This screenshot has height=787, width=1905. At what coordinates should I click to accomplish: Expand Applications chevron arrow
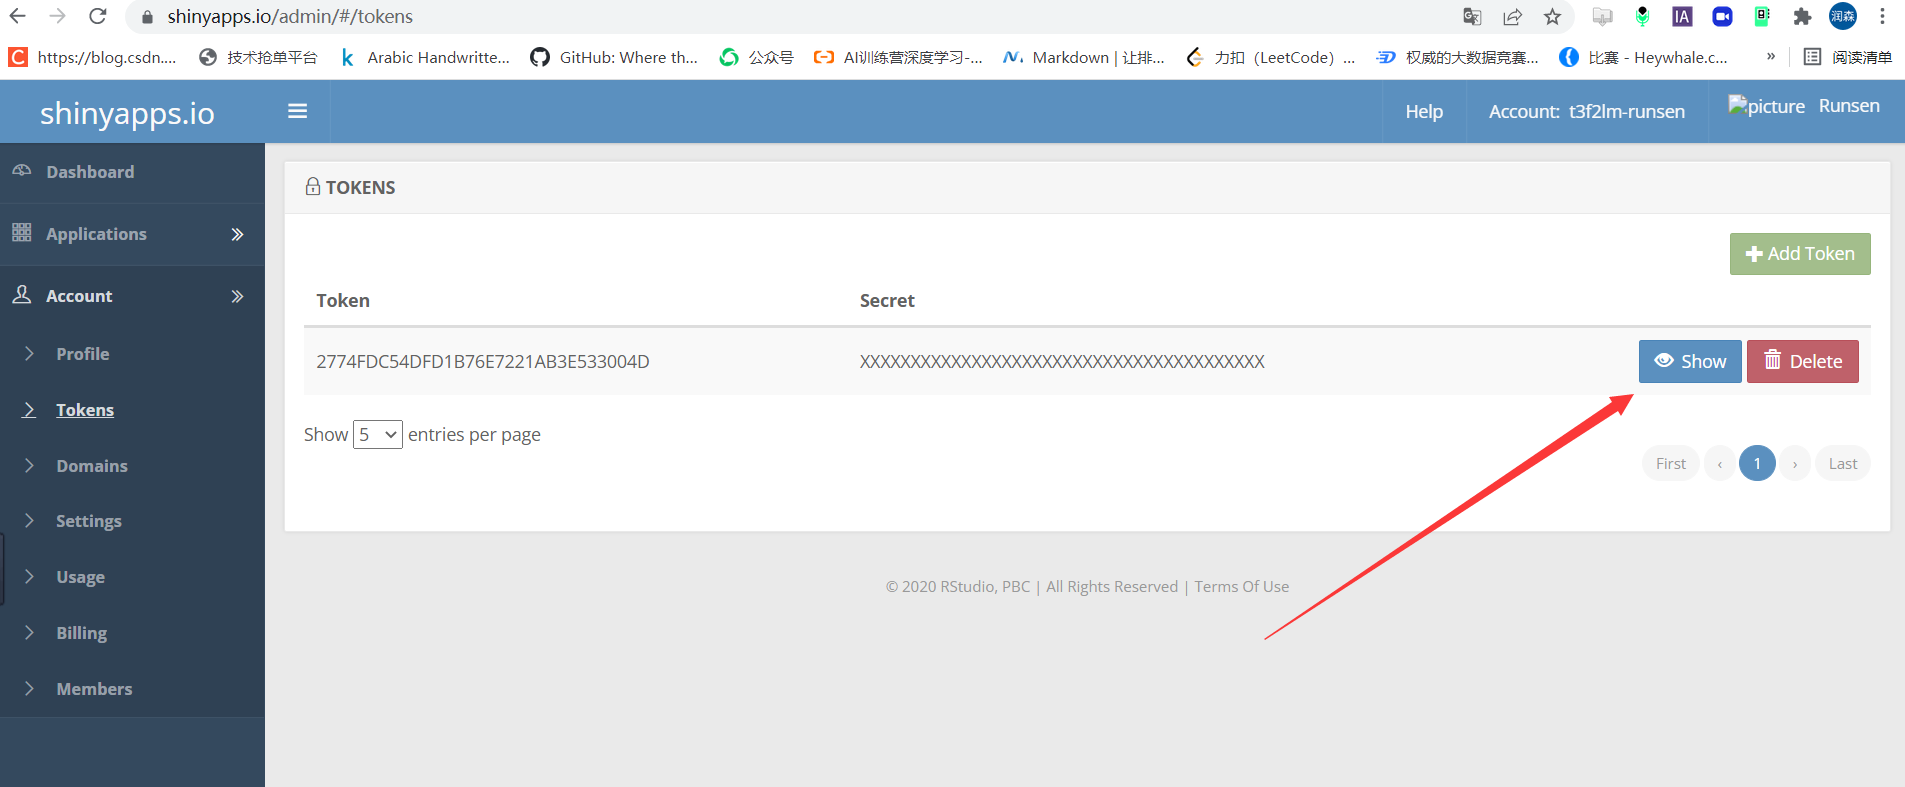tap(237, 234)
